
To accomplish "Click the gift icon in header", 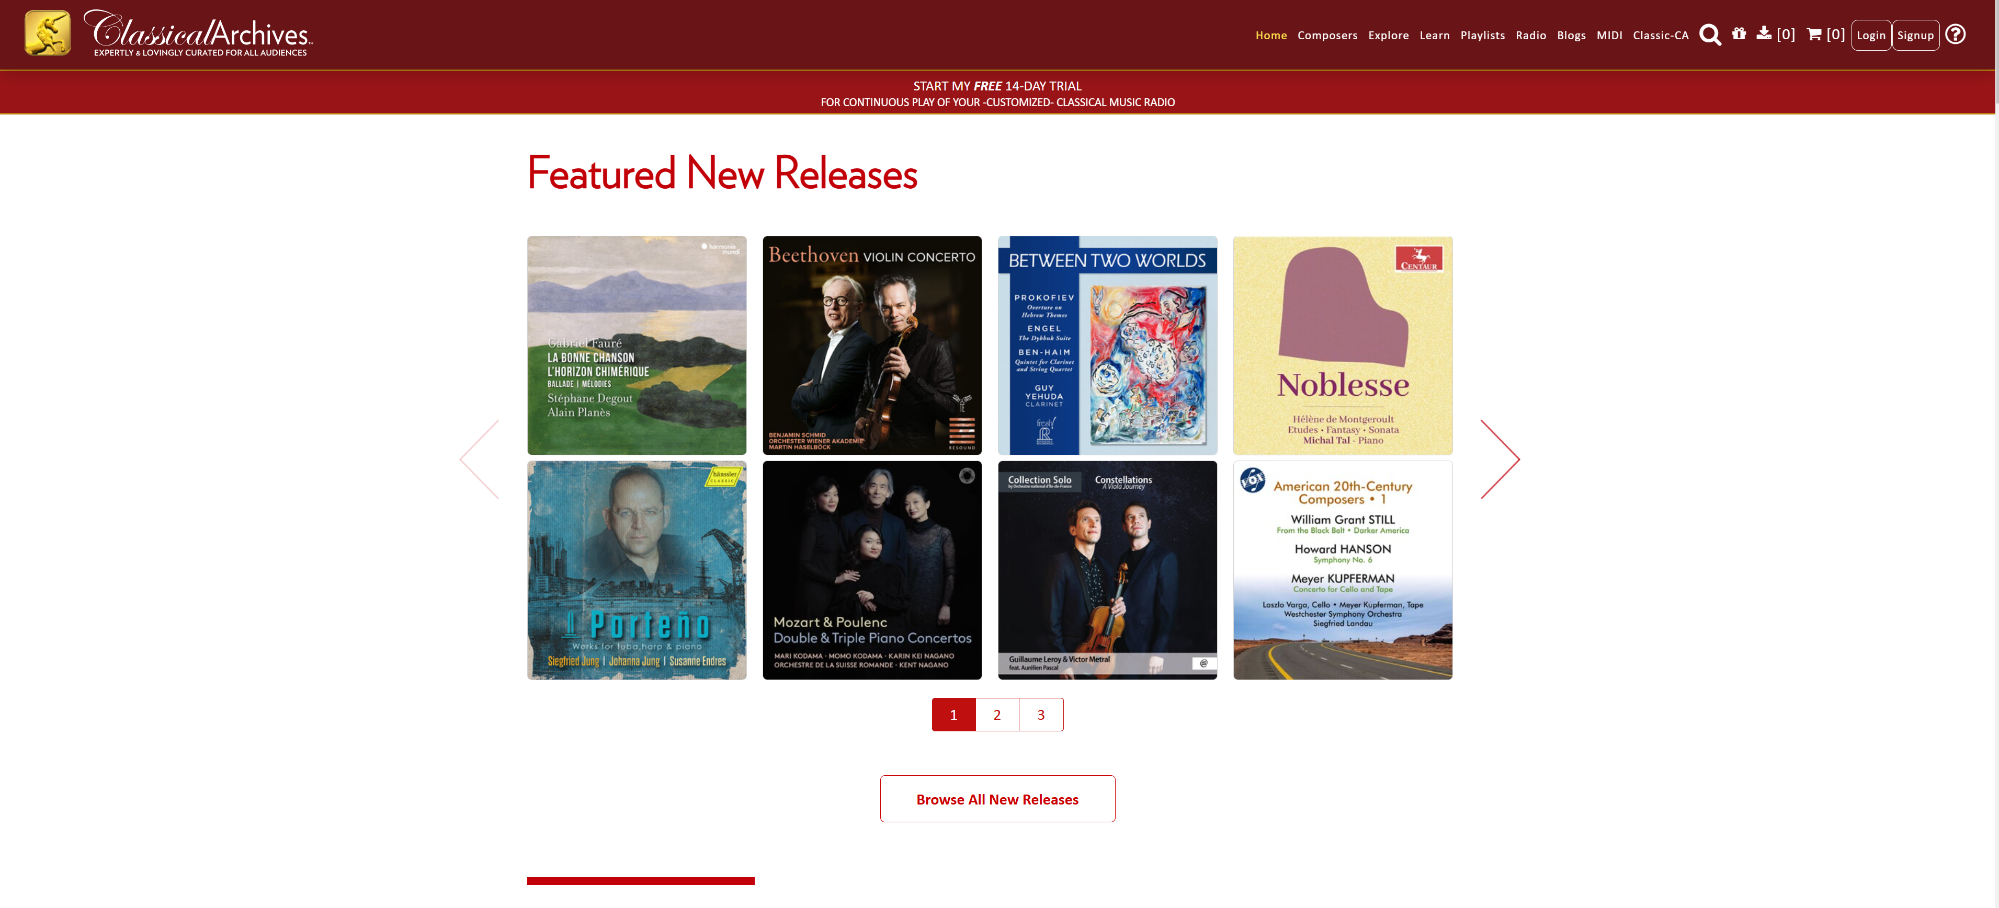I will click(x=1739, y=33).
